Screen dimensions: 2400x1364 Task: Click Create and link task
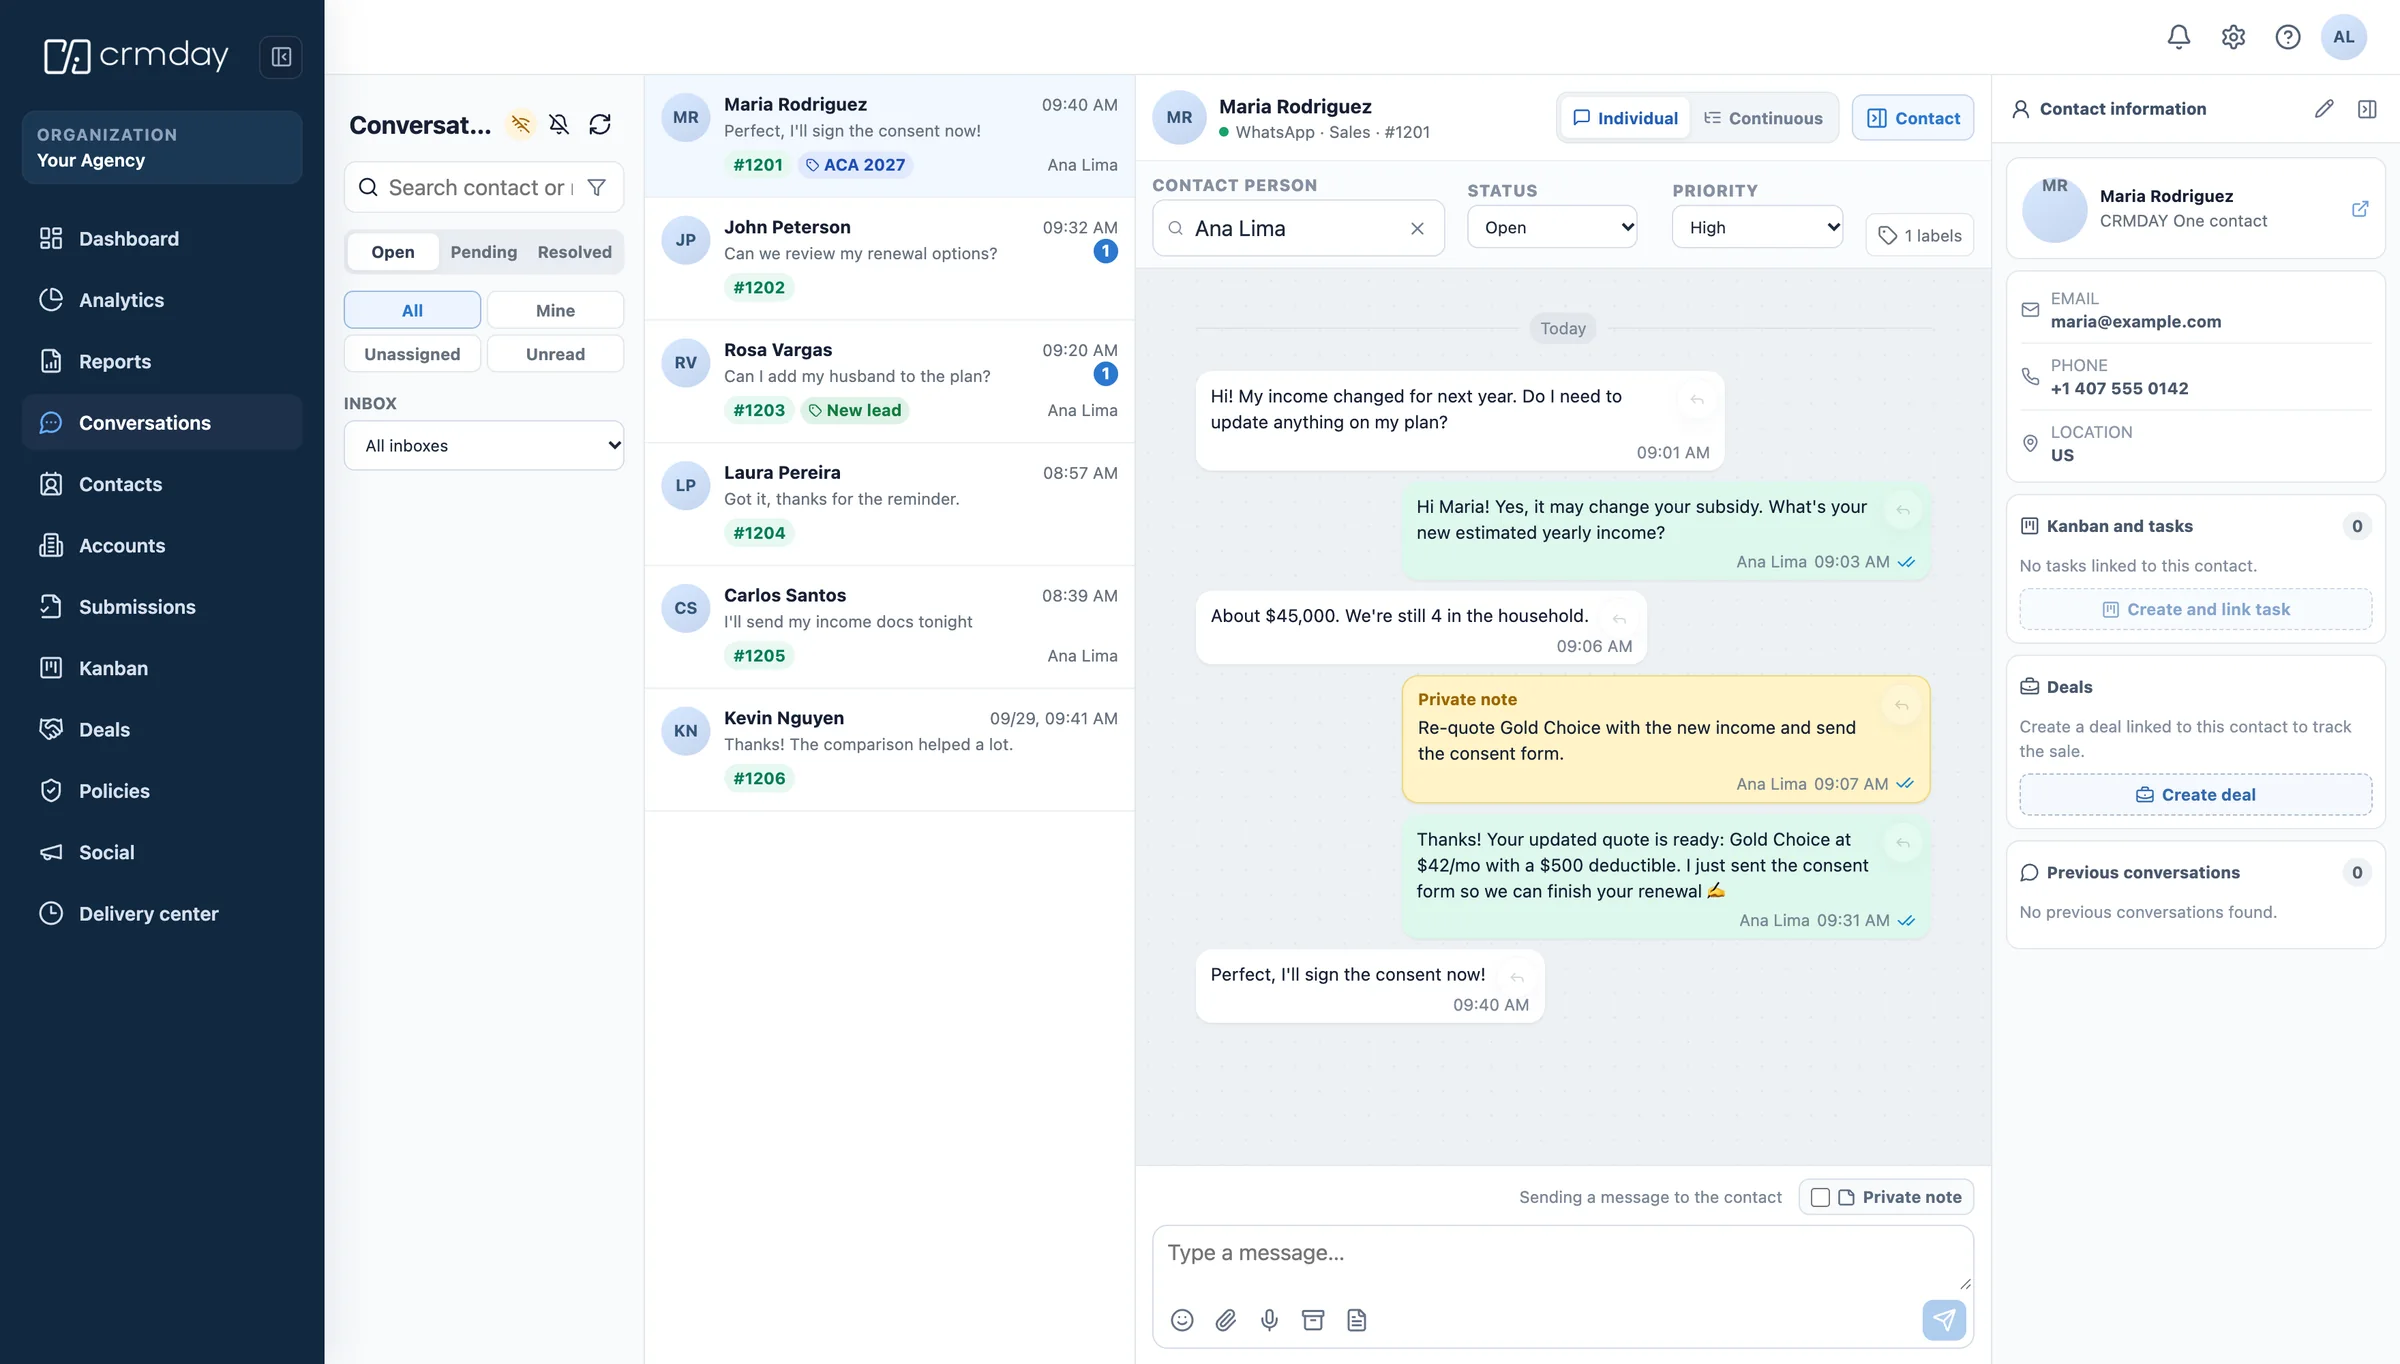[x=2195, y=609]
